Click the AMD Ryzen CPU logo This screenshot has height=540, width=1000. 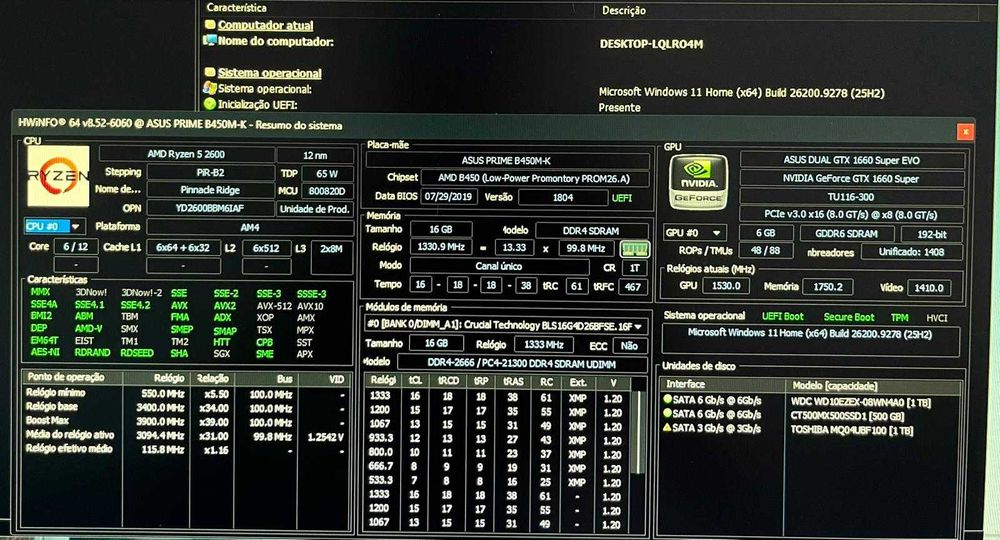[58, 176]
